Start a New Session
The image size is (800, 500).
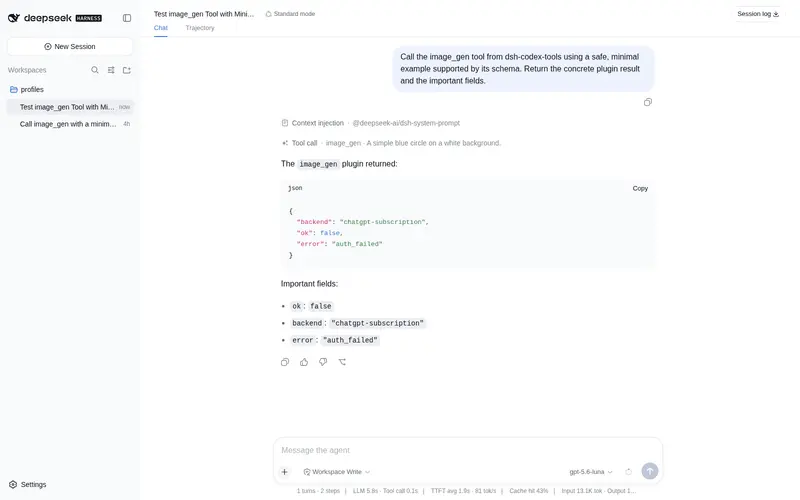(70, 46)
